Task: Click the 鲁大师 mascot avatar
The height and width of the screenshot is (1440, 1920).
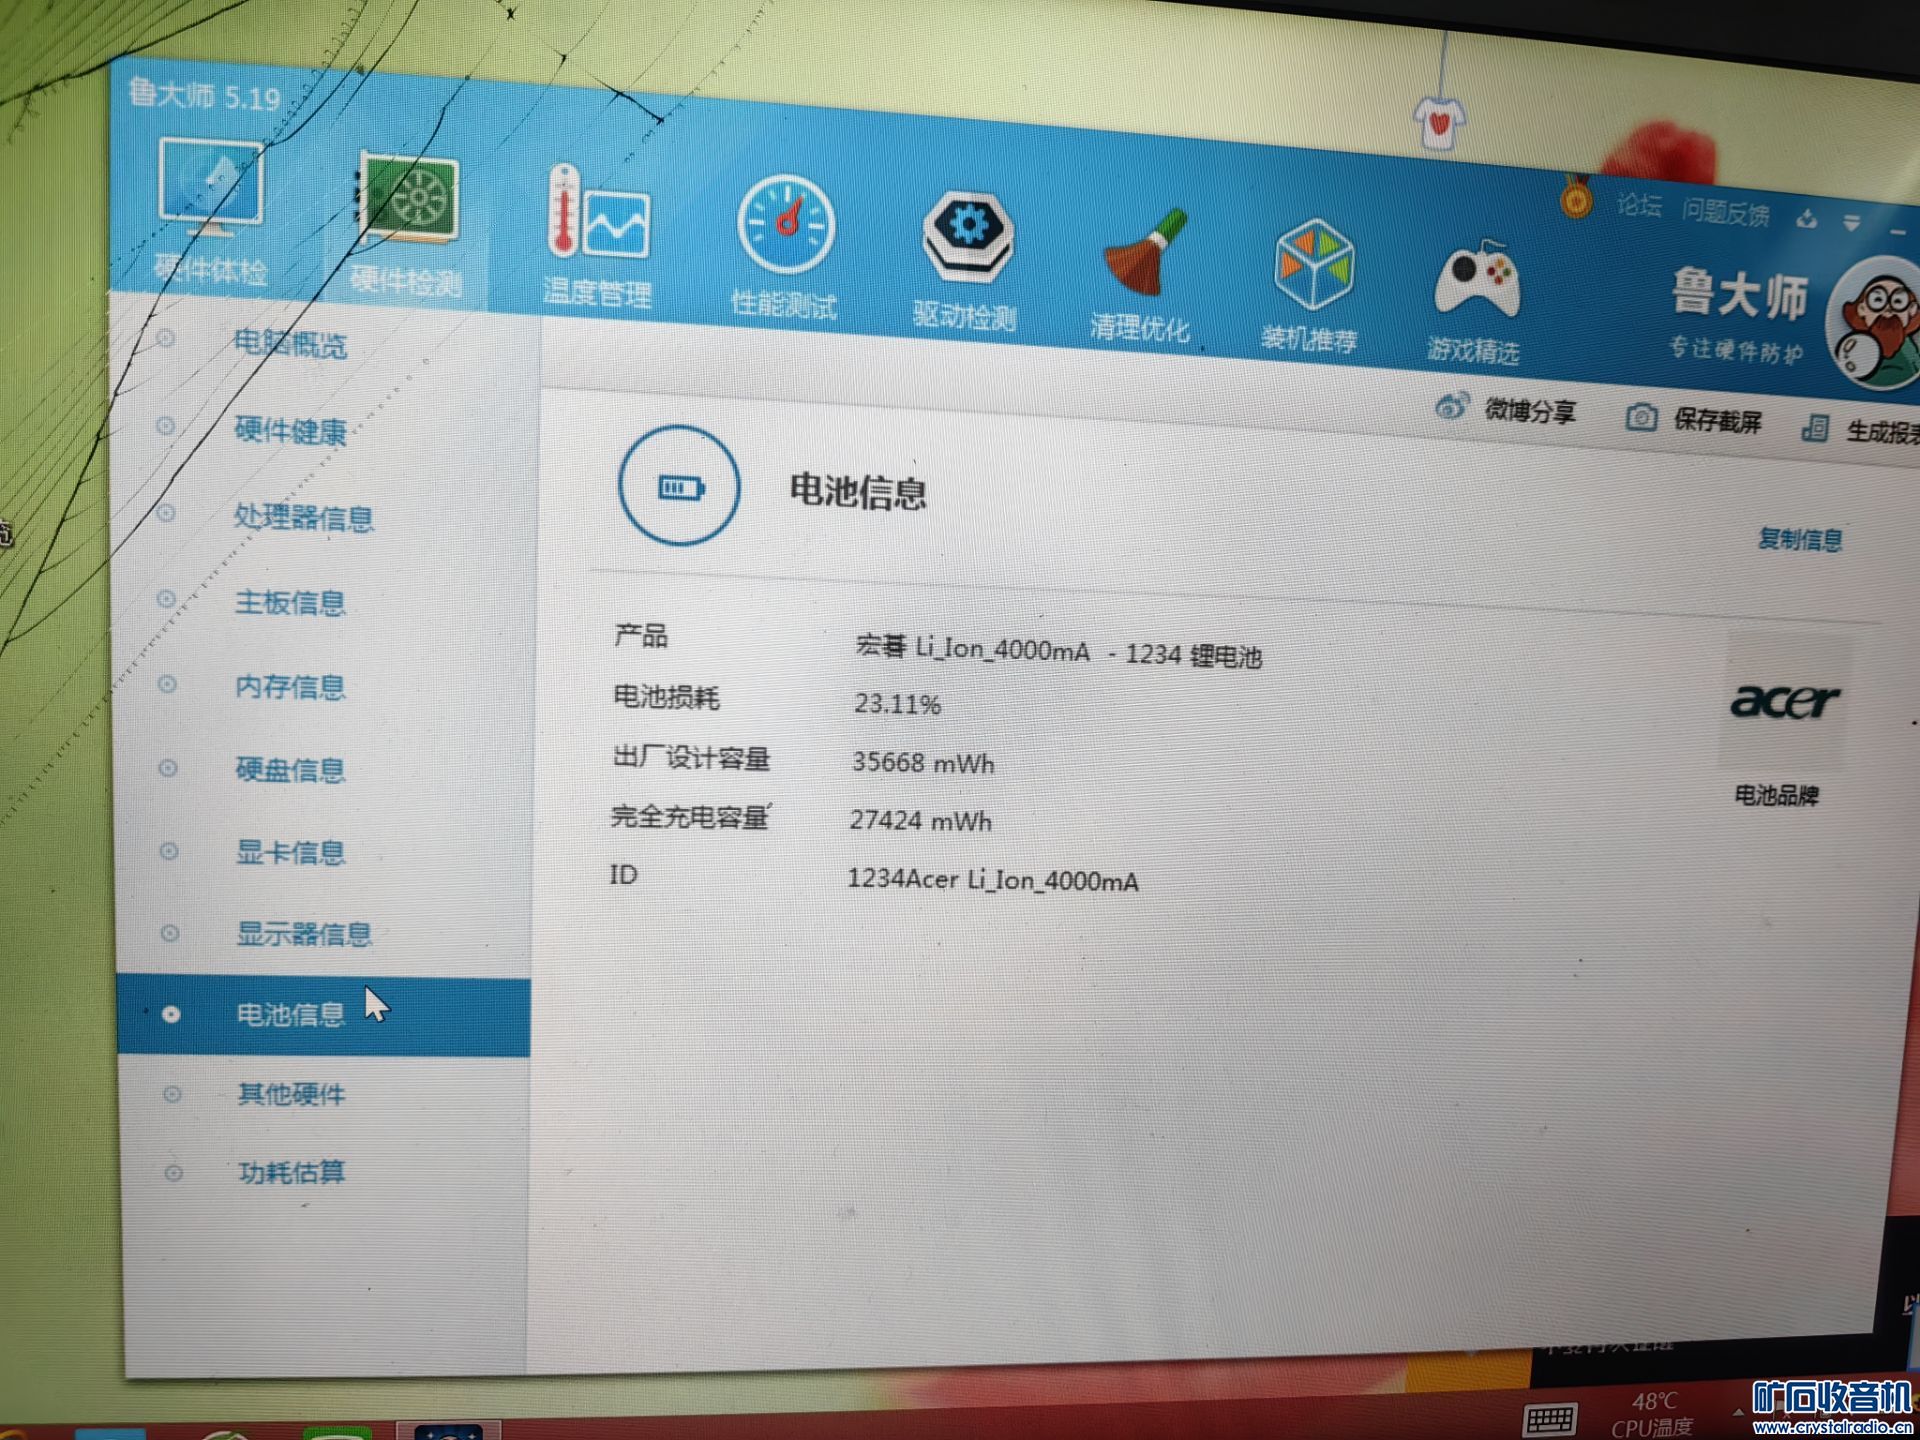Action: [1876, 323]
